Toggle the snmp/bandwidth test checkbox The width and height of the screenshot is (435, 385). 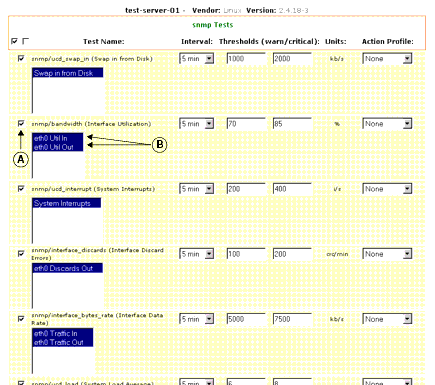[x=21, y=124]
